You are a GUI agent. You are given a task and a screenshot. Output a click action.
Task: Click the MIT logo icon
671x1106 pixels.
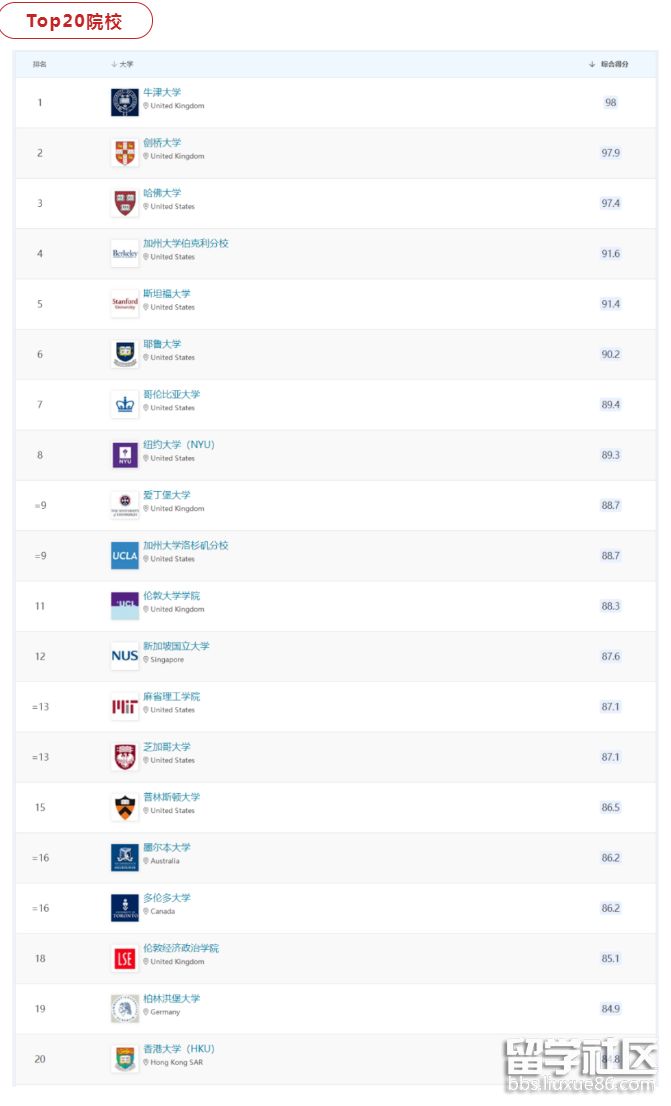coord(125,707)
